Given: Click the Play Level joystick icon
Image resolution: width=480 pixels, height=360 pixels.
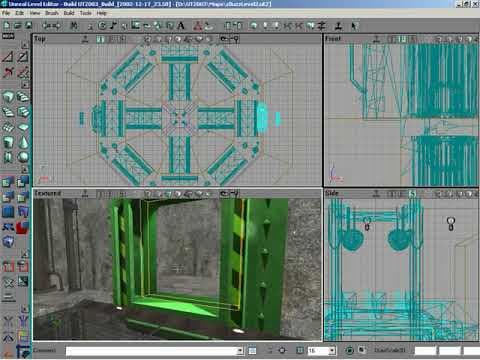Looking at the screenshot, I should coord(339,26).
